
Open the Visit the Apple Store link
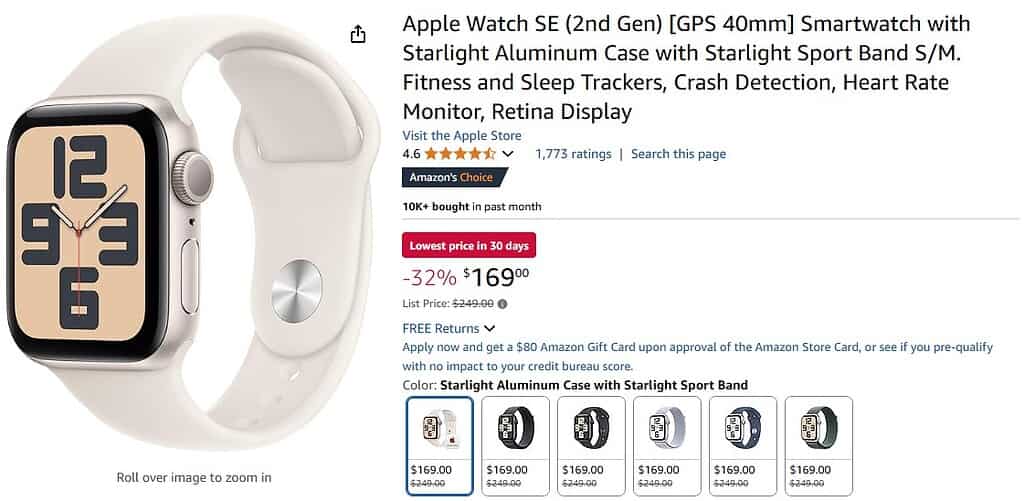[461, 135]
